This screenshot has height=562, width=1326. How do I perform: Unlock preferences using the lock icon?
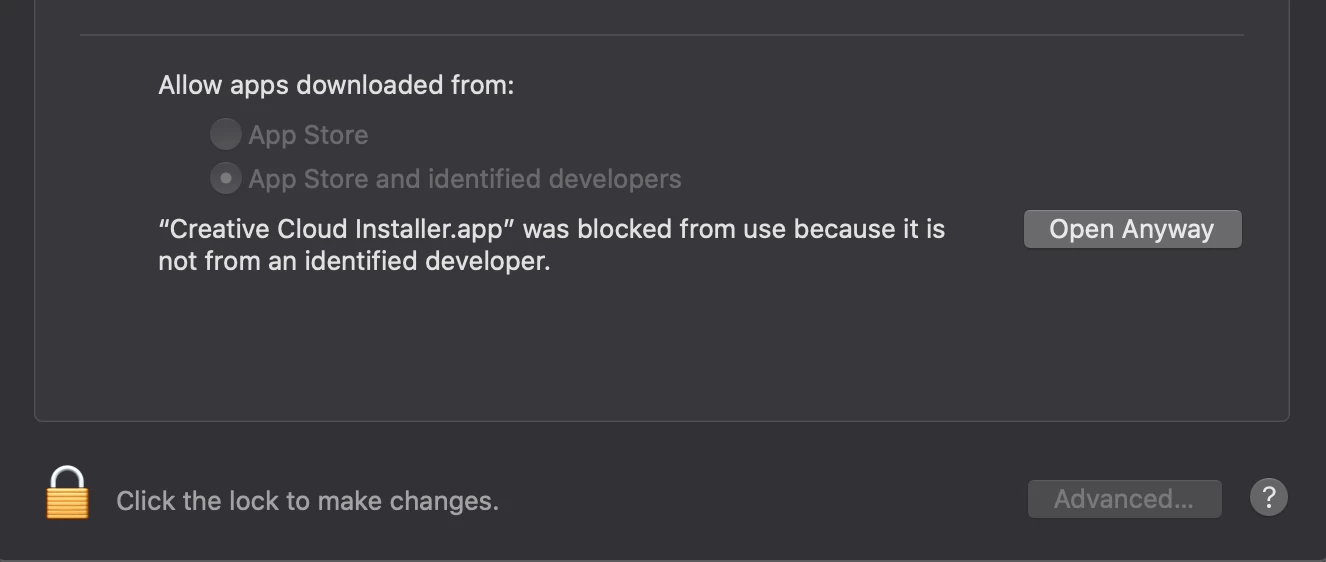coord(67,493)
